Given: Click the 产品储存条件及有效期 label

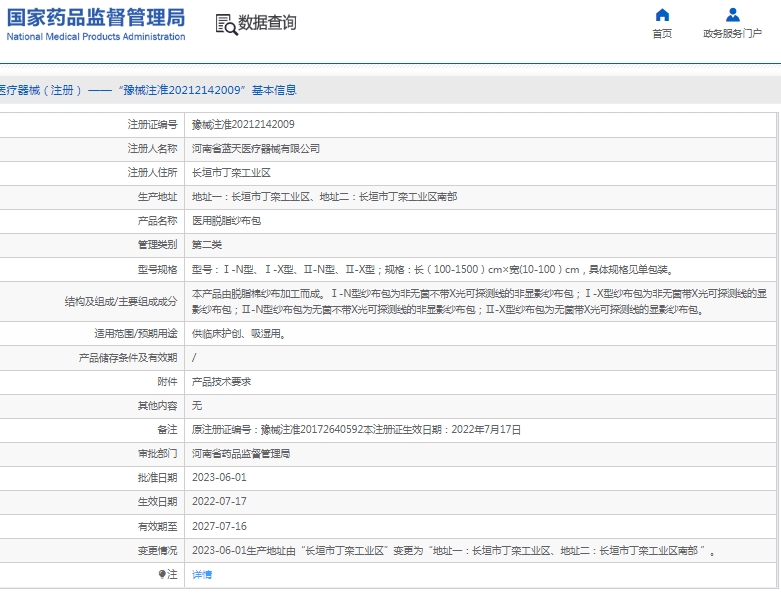Looking at the screenshot, I should click(128, 357).
